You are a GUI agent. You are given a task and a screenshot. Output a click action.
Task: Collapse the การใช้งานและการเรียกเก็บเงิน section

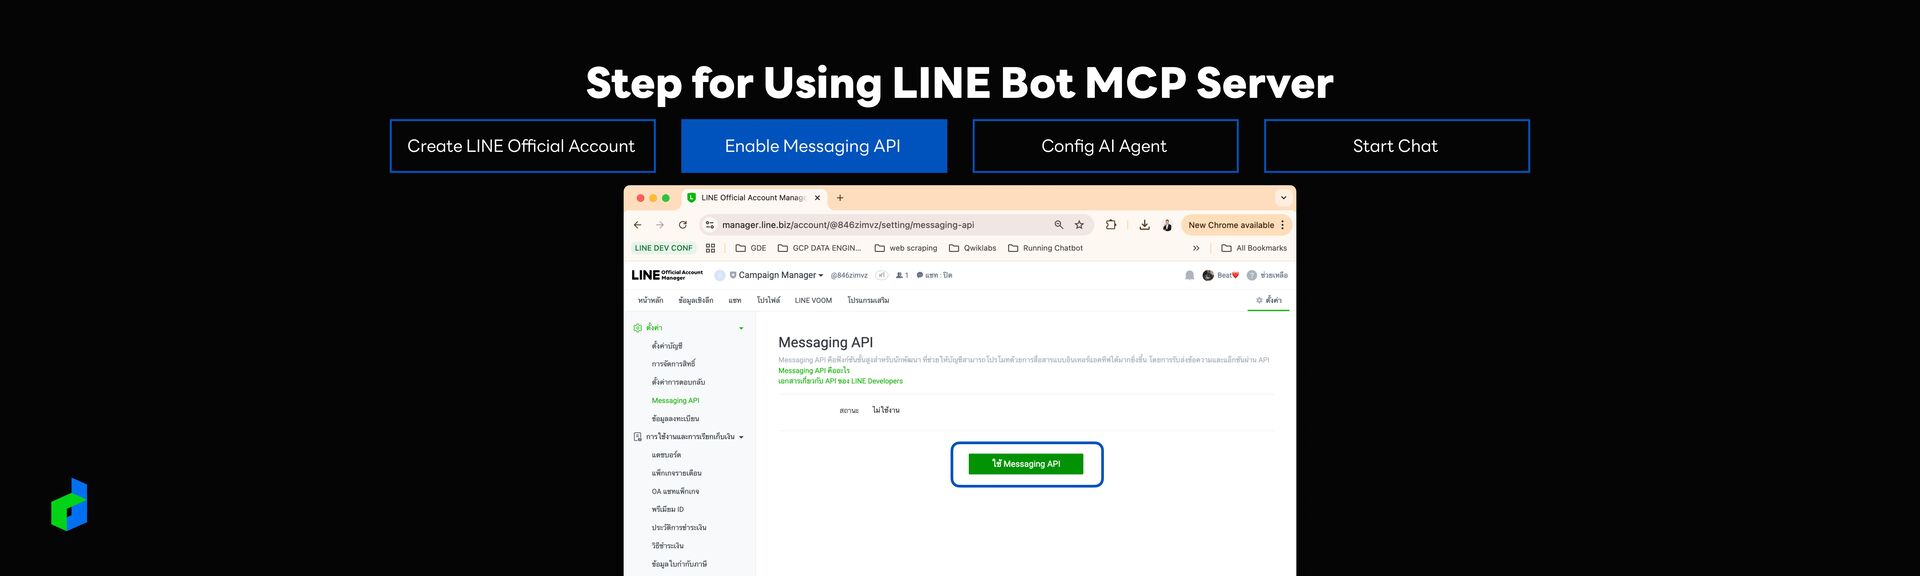pos(741,437)
